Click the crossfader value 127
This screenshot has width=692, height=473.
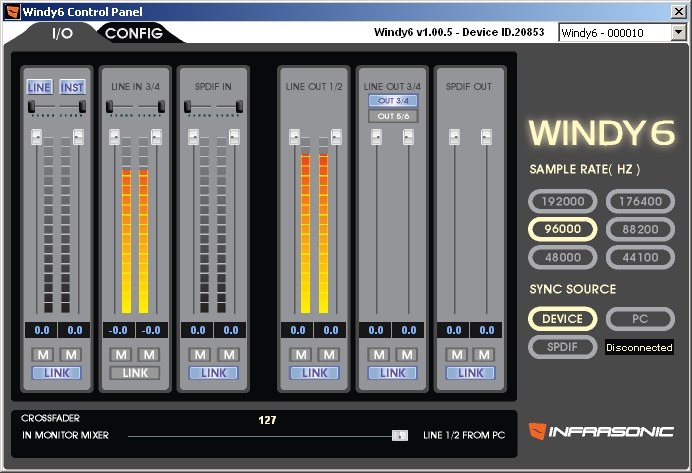coord(267,420)
